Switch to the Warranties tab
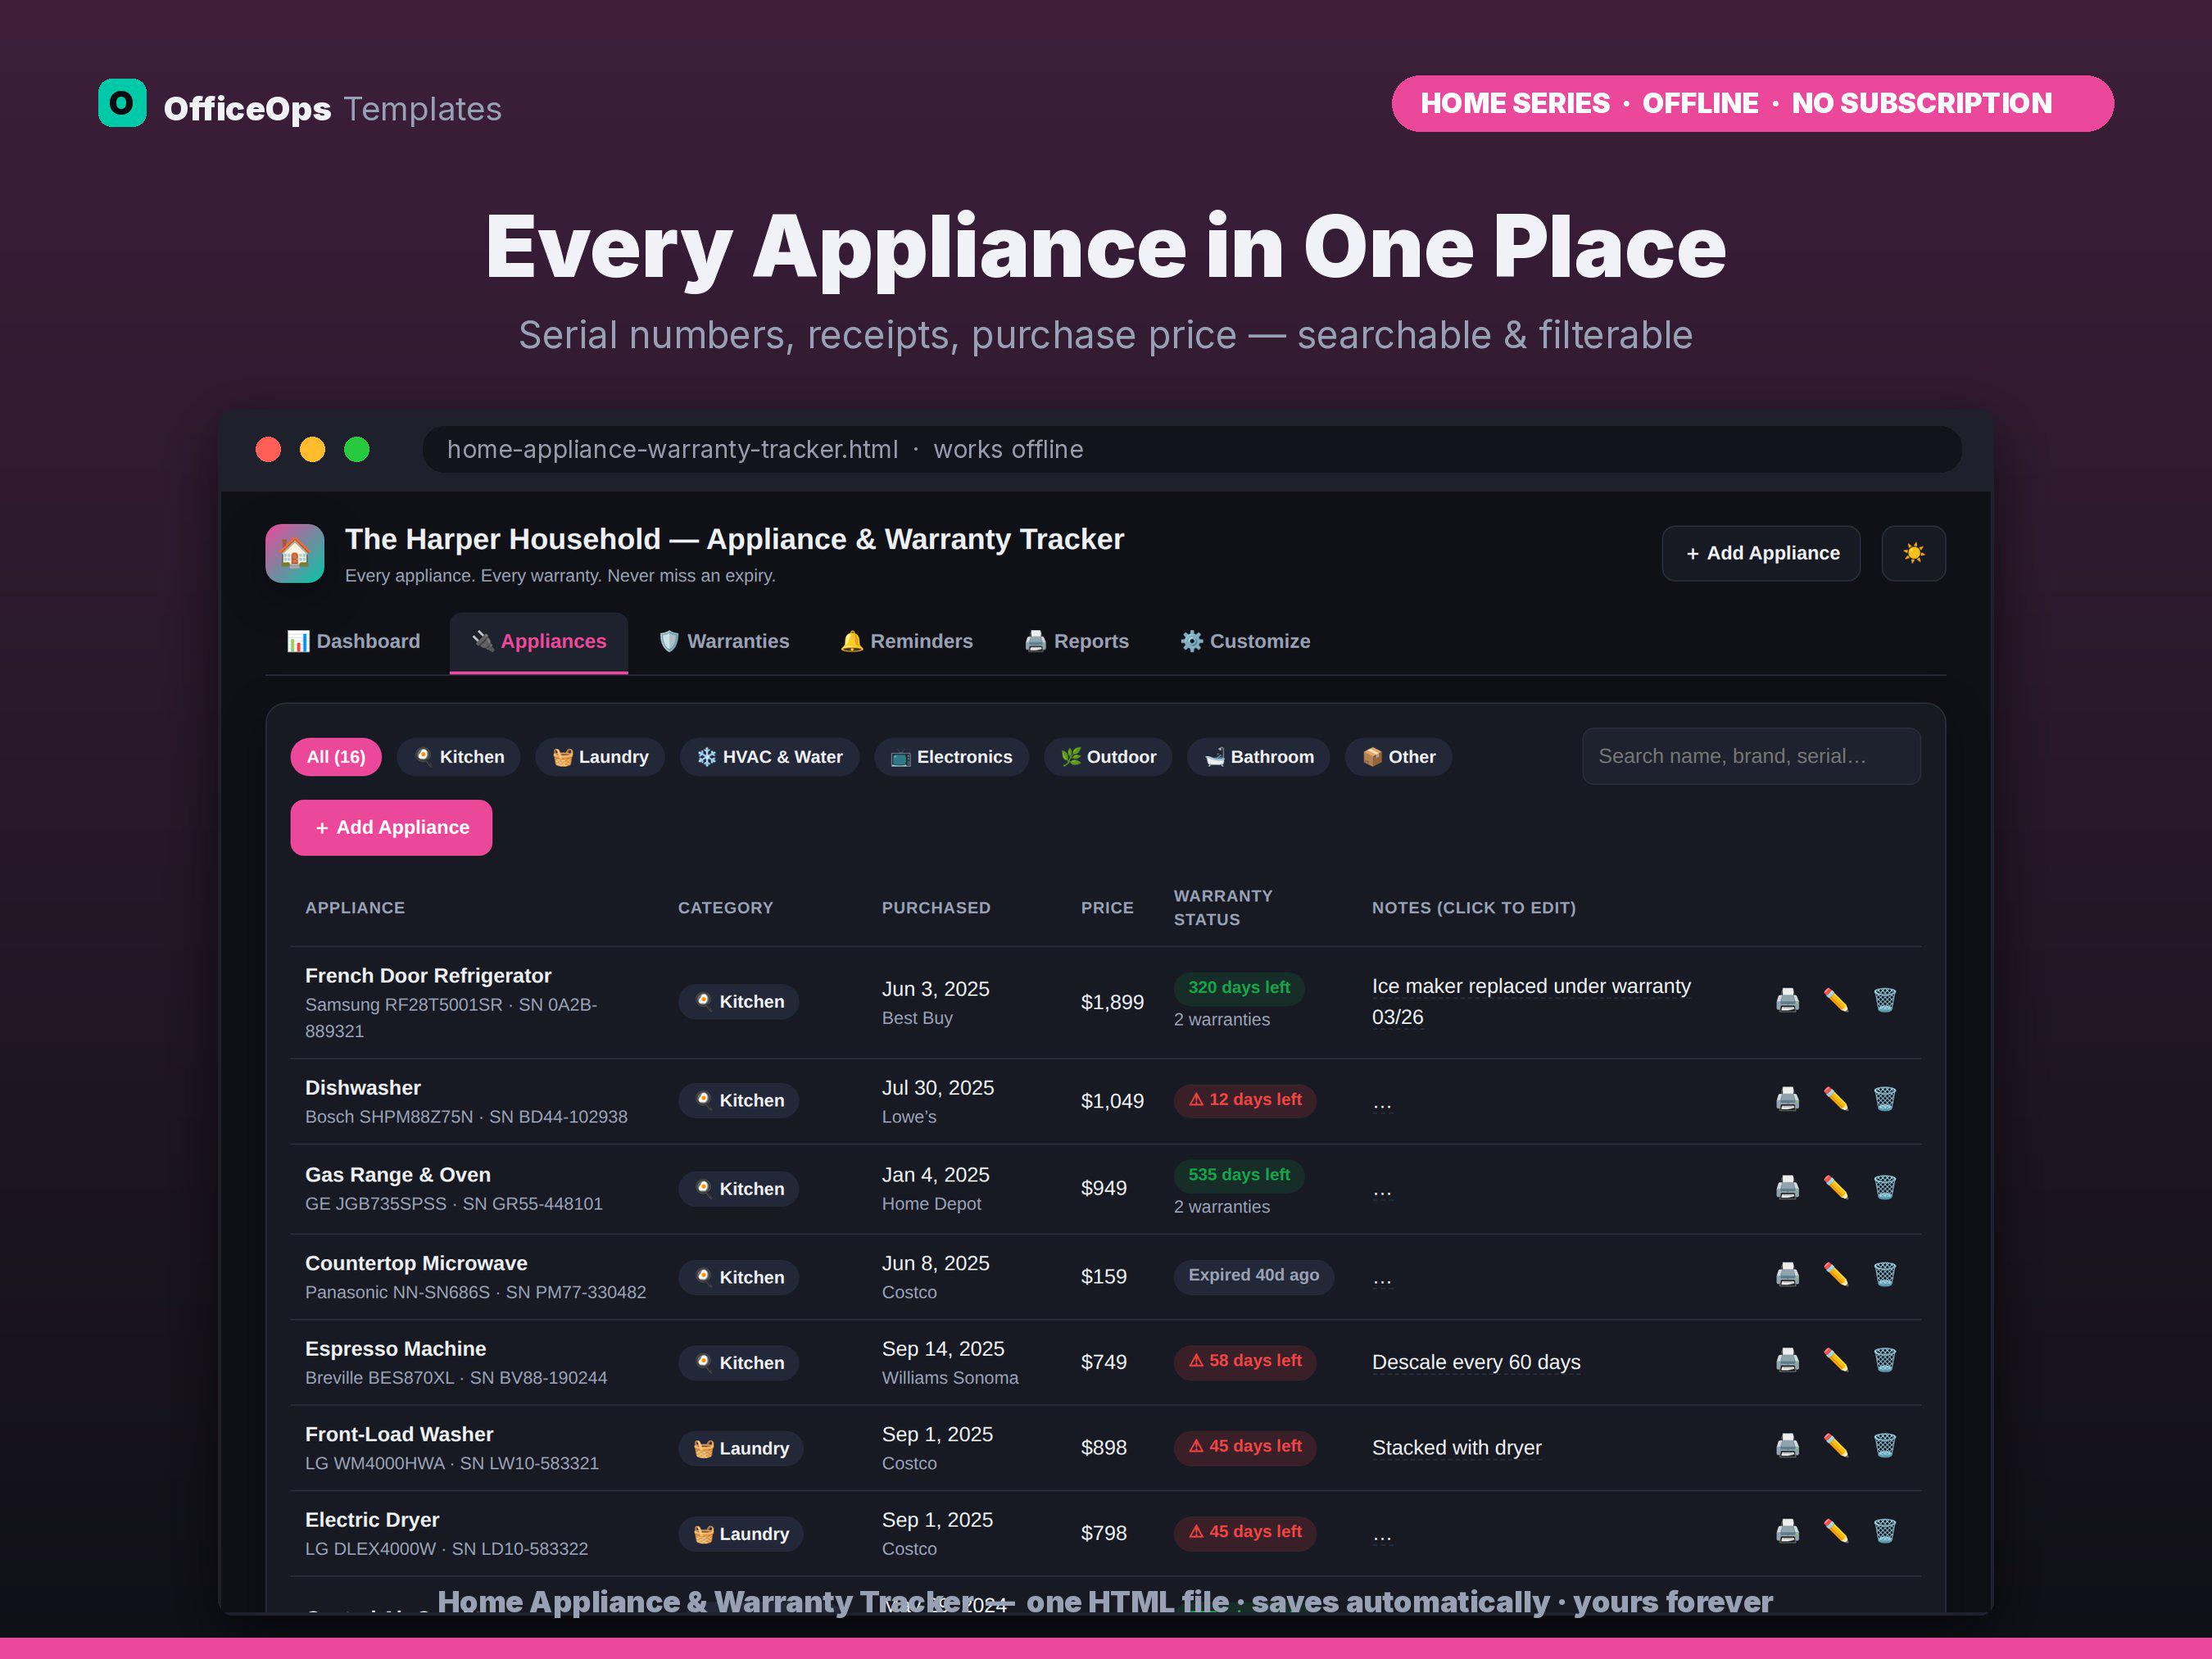Screen dimensions: 2212x1659 [724, 641]
